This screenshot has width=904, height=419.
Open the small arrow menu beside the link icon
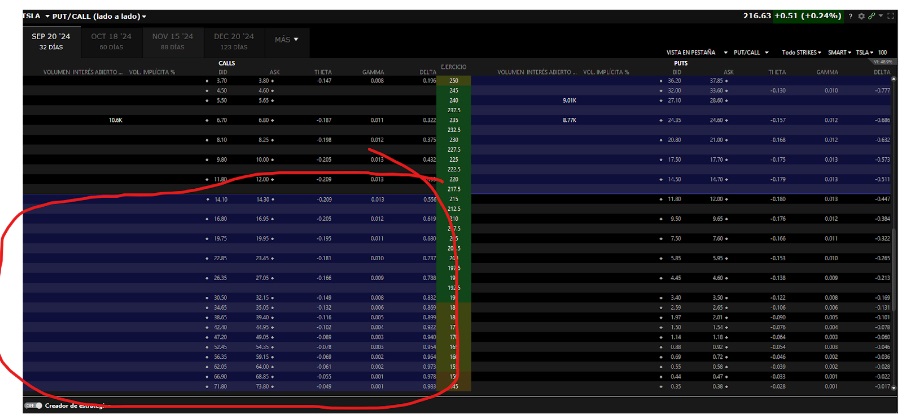pyautogui.click(x=879, y=16)
